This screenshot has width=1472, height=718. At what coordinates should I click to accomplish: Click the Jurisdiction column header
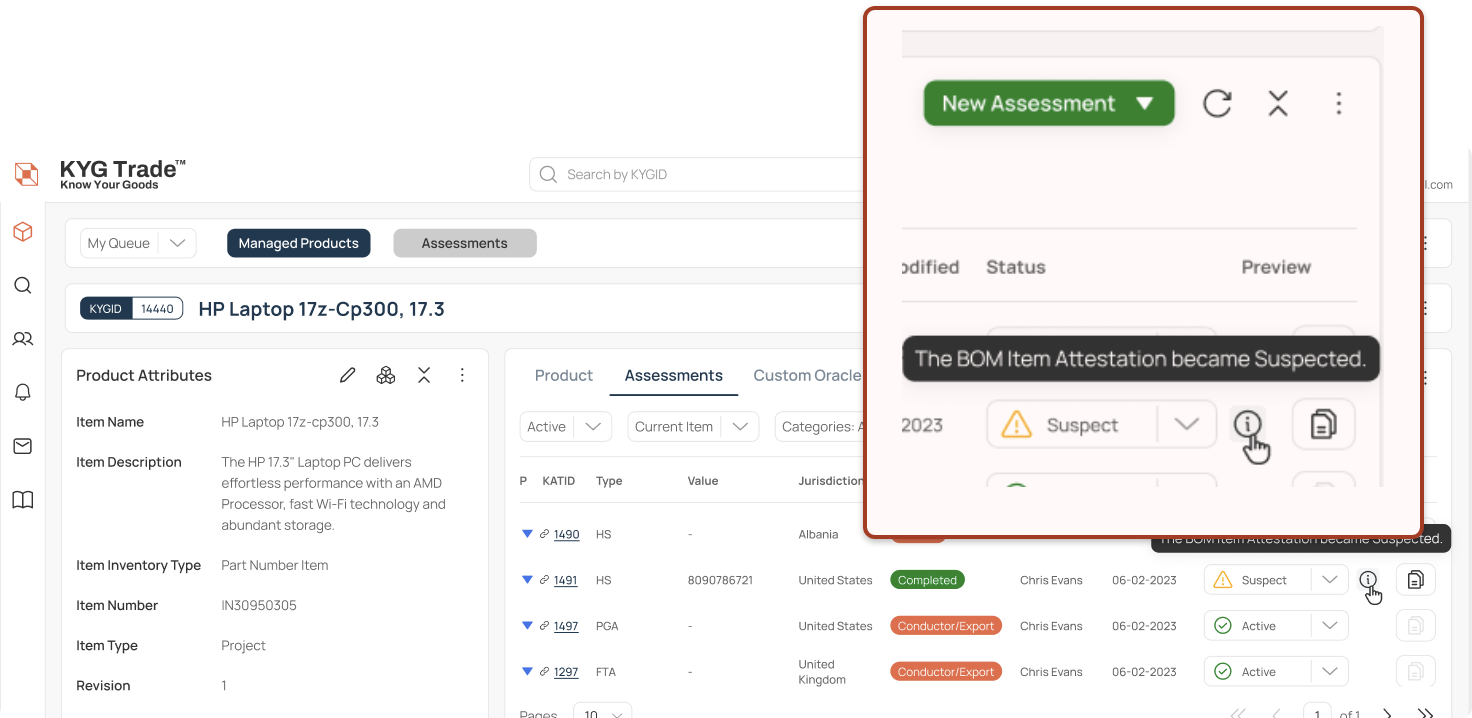coord(831,481)
